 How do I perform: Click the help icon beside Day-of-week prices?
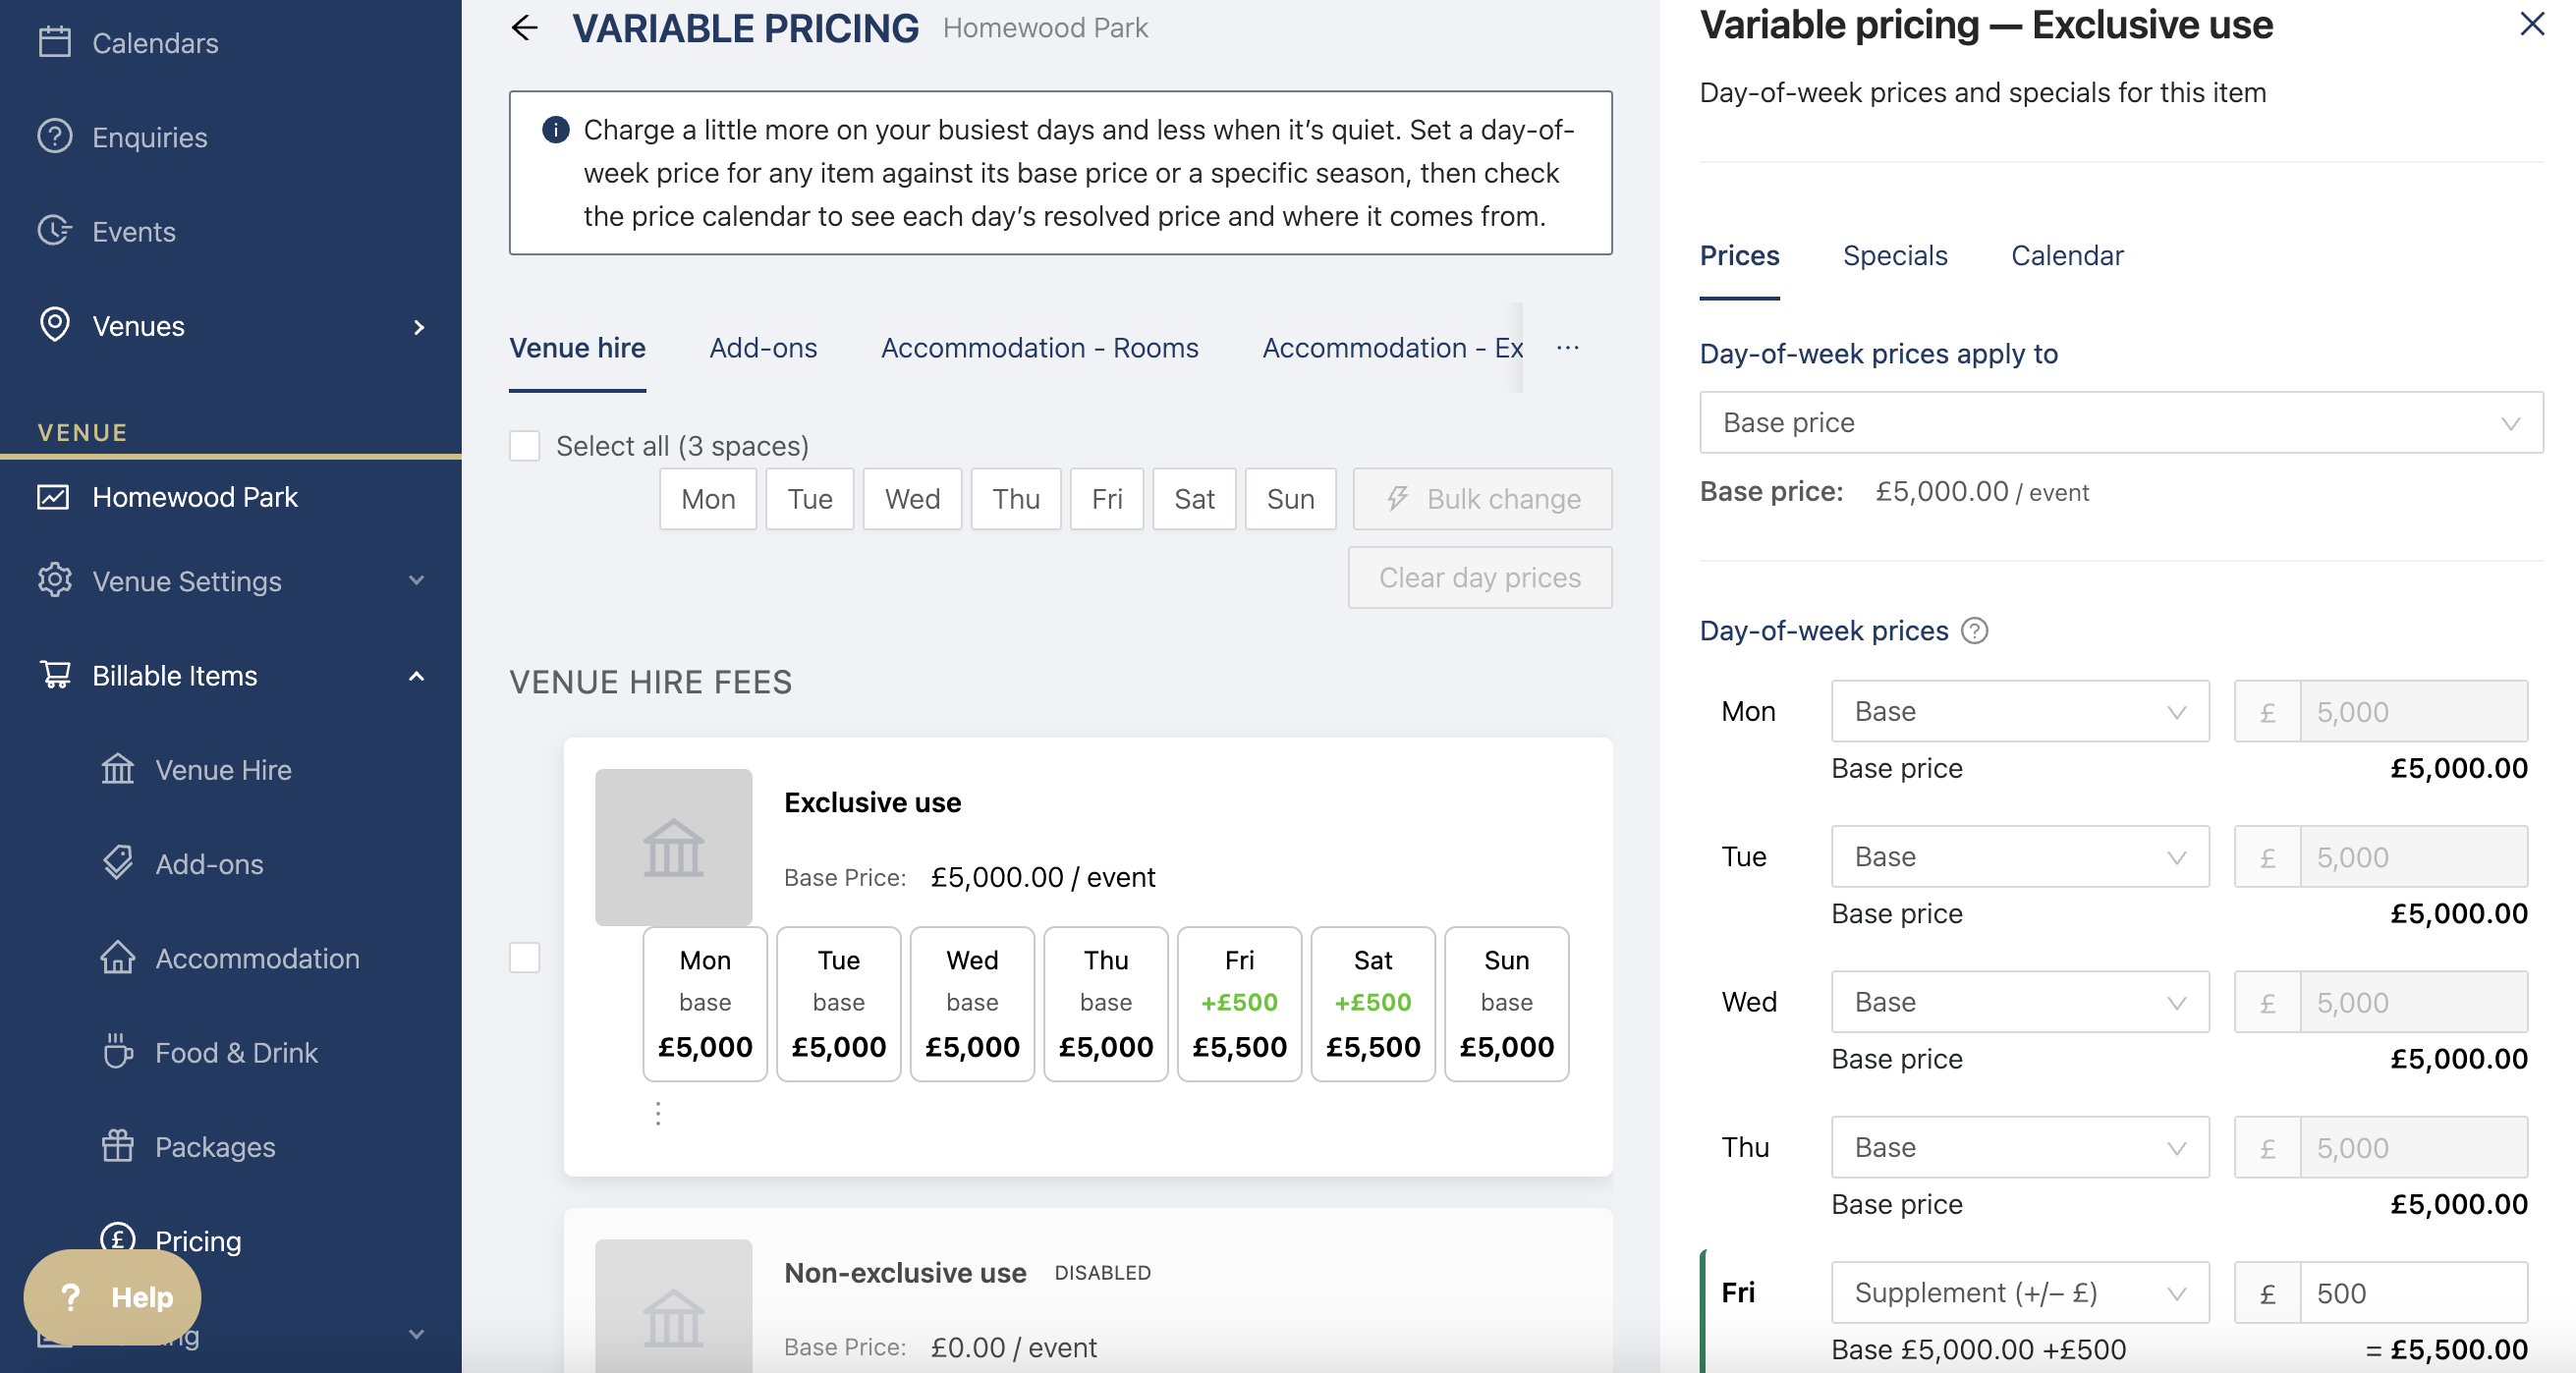(1974, 631)
